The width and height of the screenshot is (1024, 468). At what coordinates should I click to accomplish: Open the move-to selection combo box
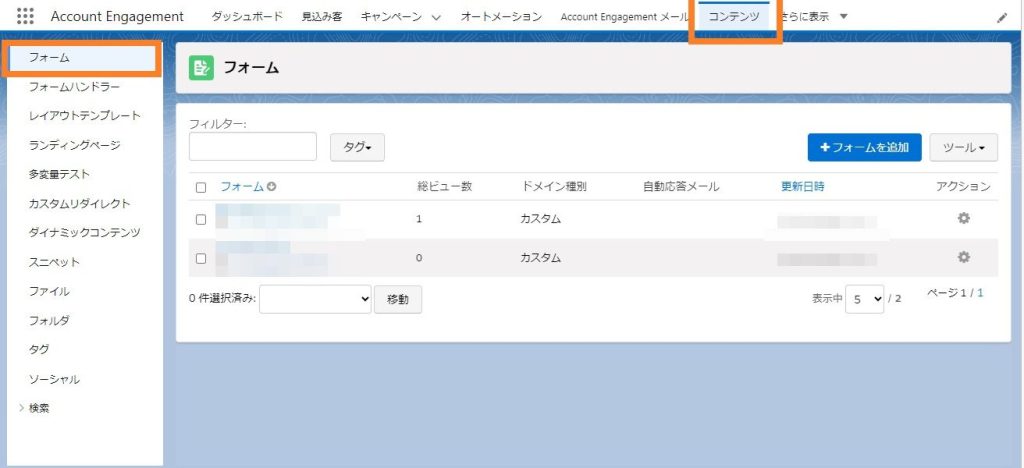click(315, 299)
